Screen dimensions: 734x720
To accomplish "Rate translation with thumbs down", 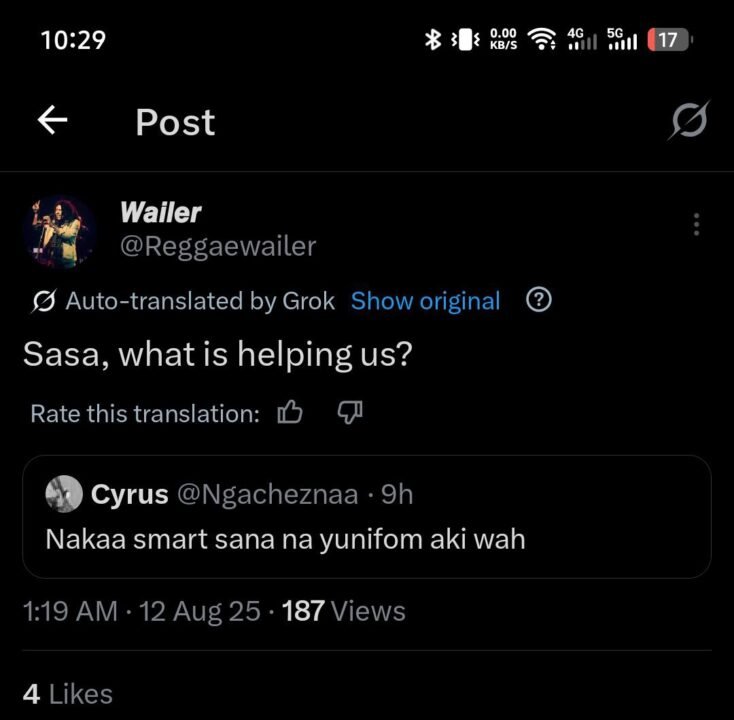I will tap(348, 412).
